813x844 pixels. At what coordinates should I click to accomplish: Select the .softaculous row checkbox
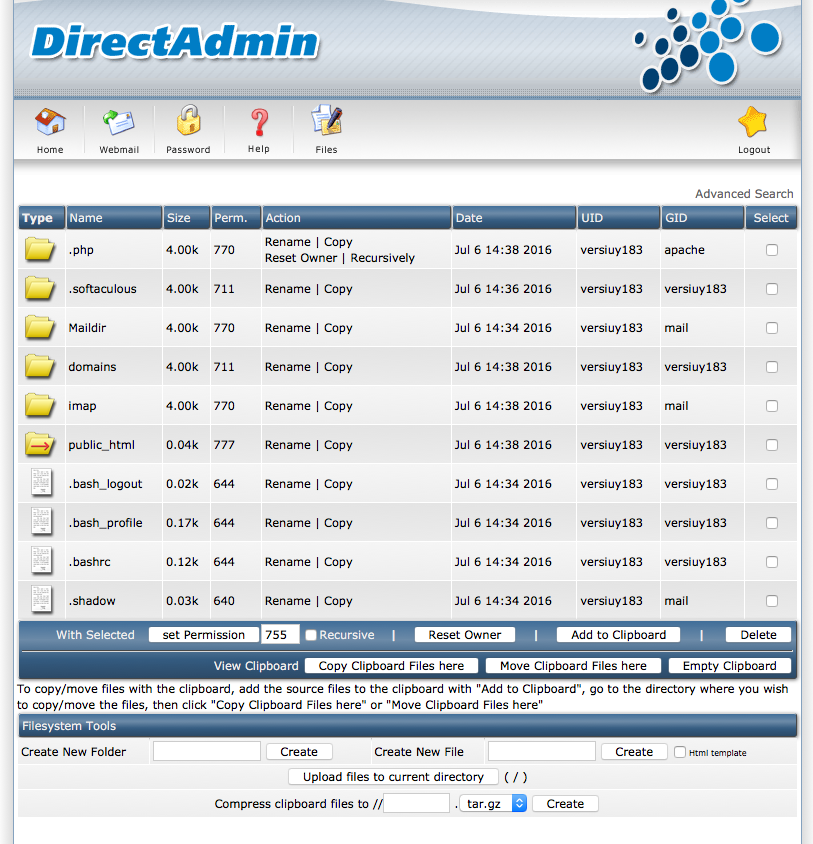point(772,289)
